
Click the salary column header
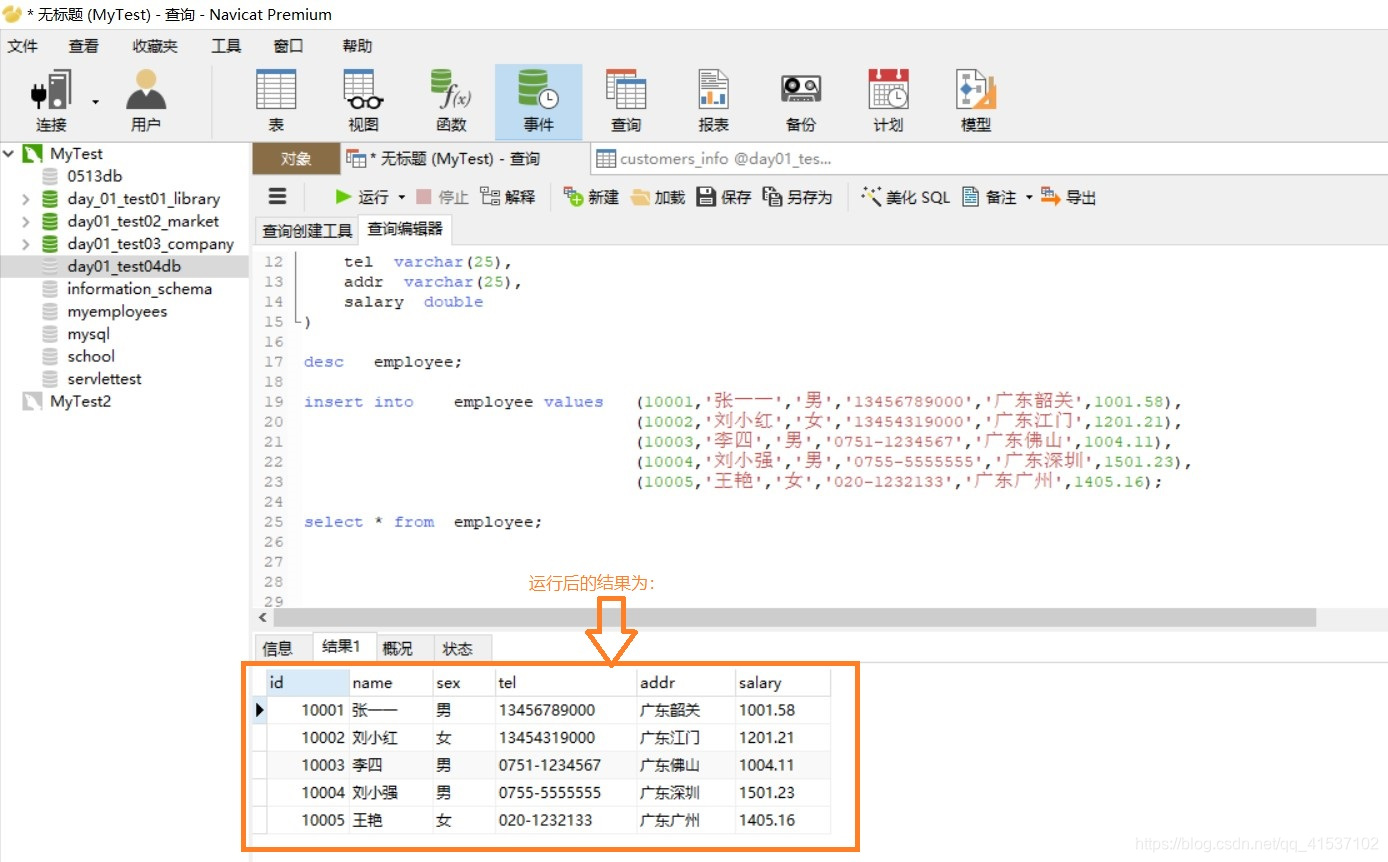(783, 683)
